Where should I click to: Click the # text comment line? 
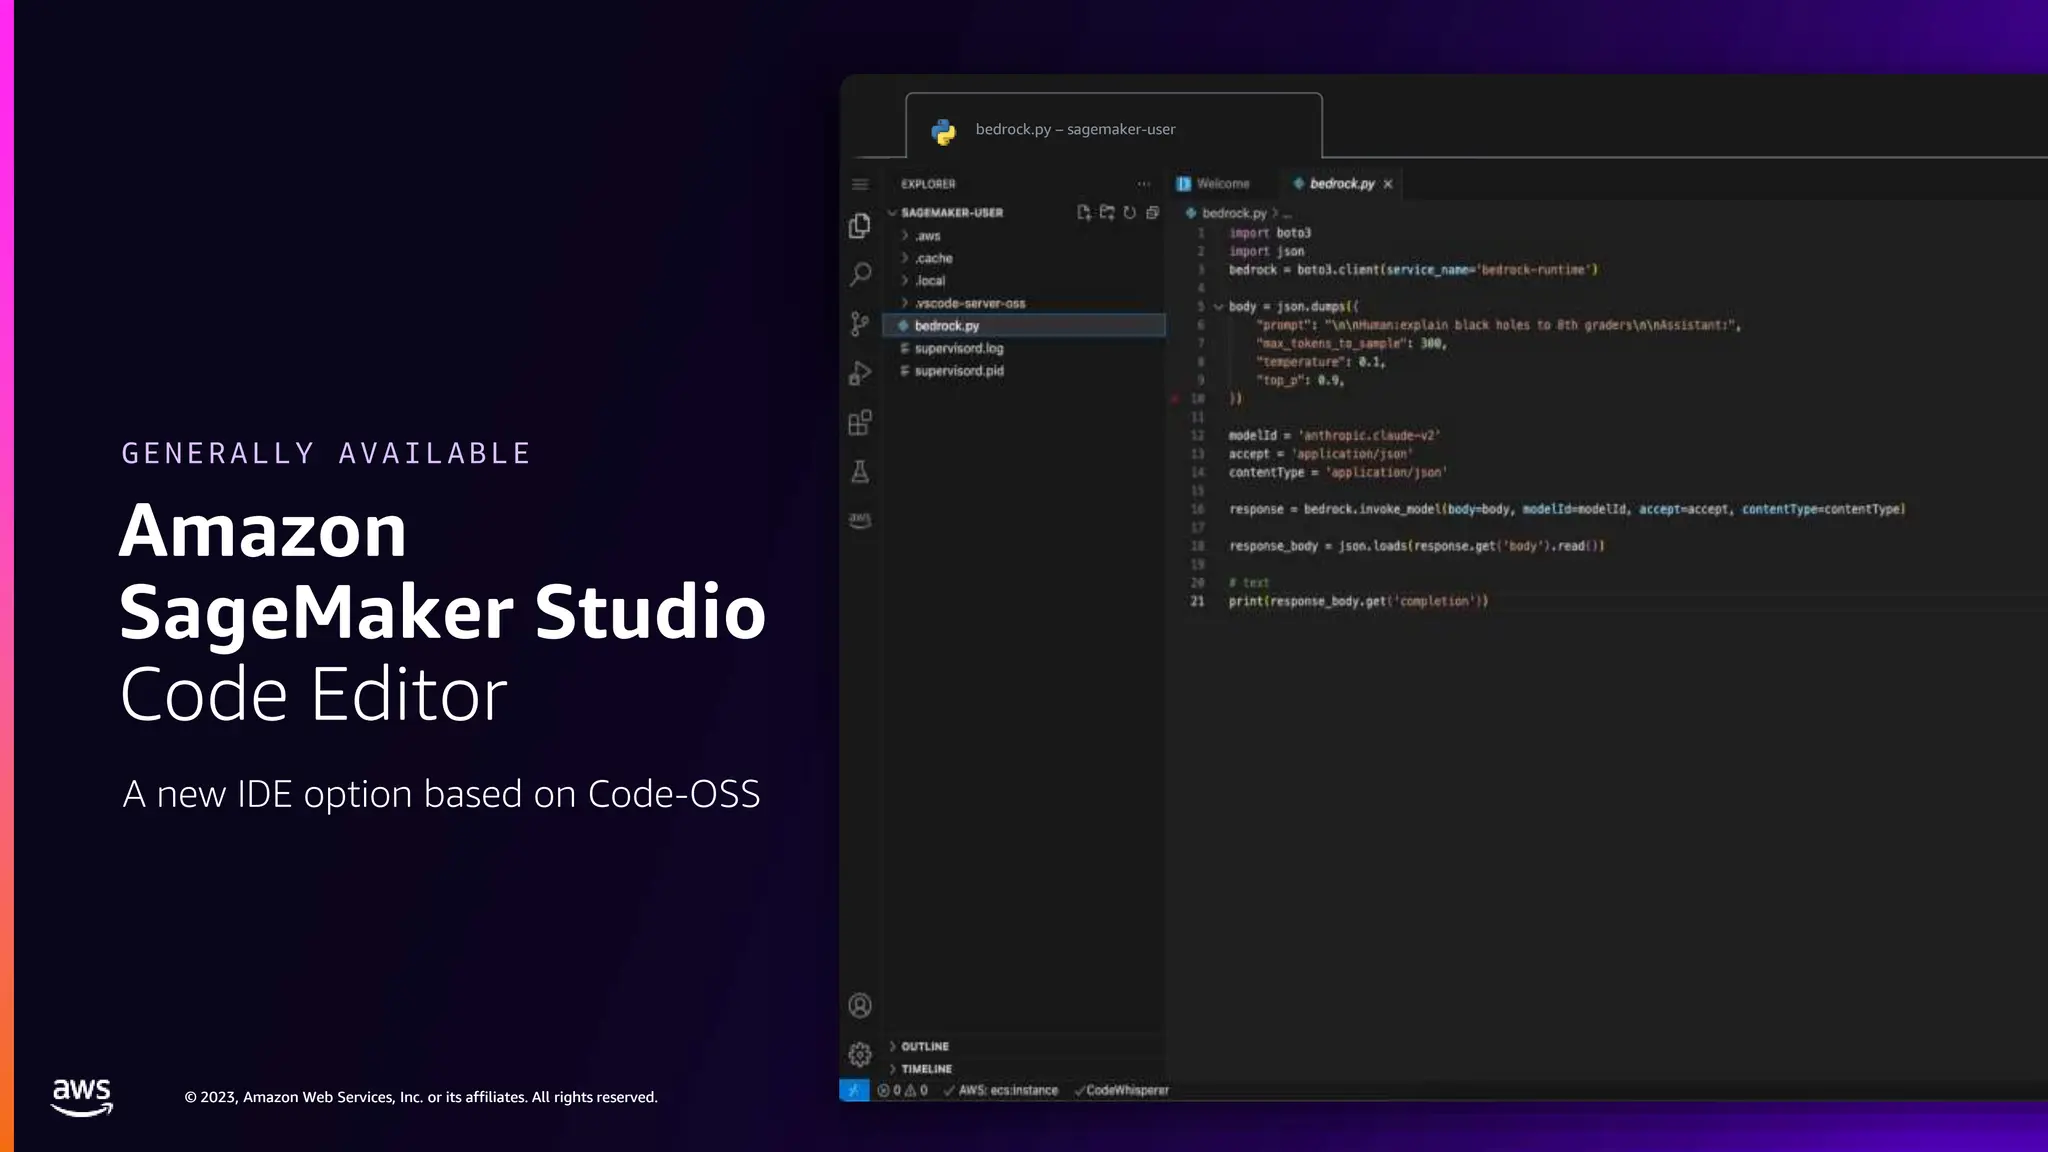tap(1249, 583)
